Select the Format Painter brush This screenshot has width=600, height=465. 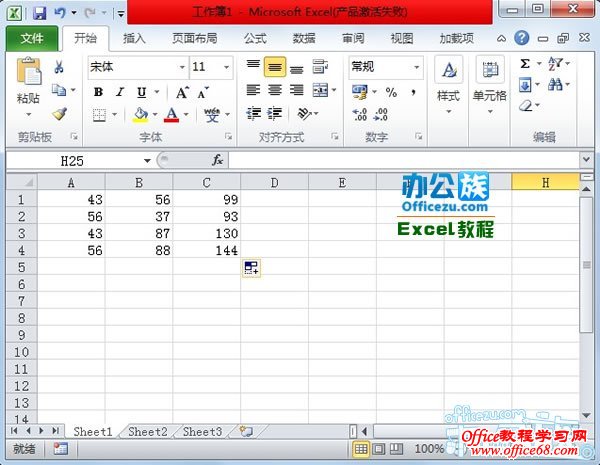pos(59,114)
